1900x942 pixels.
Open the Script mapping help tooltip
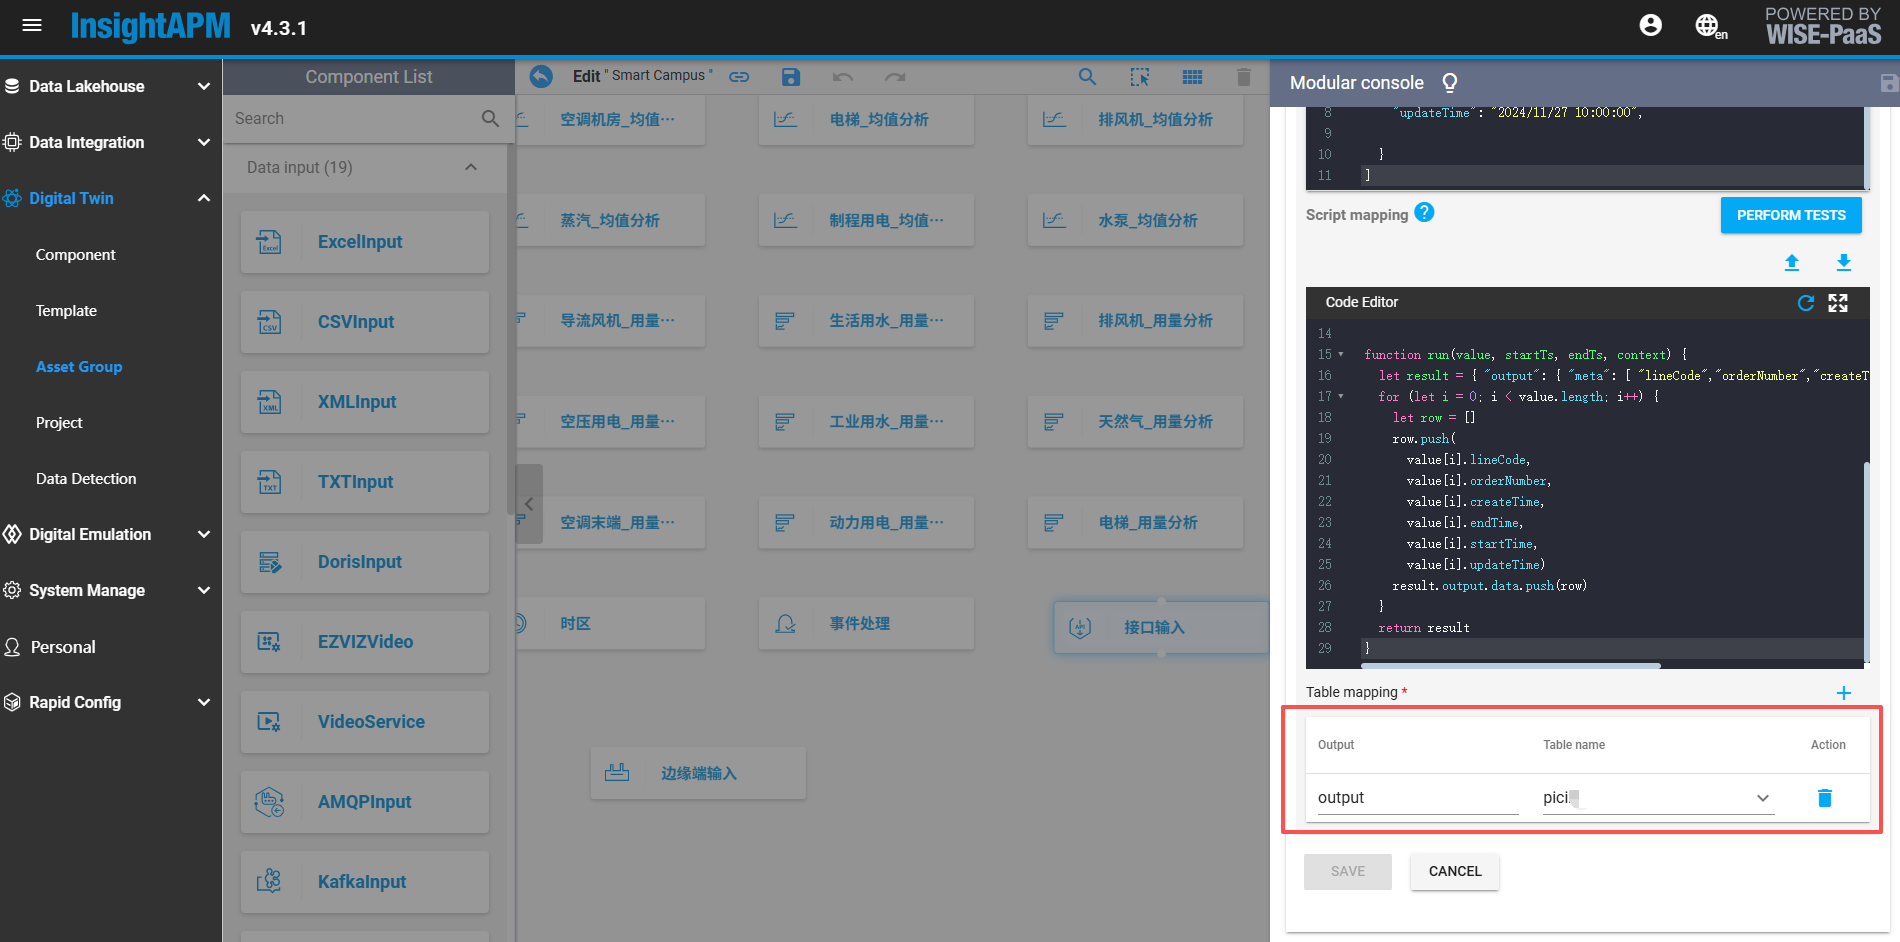coord(1424,213)
